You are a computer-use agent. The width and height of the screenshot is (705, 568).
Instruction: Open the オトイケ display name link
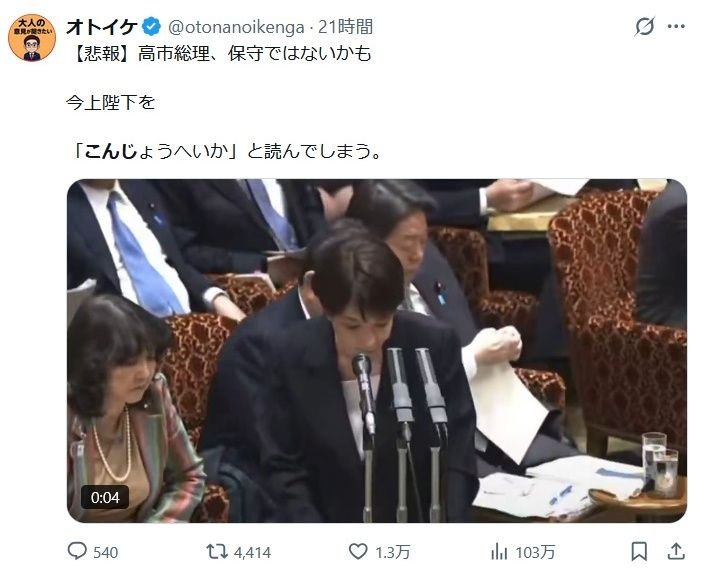[x=102, y=27]
